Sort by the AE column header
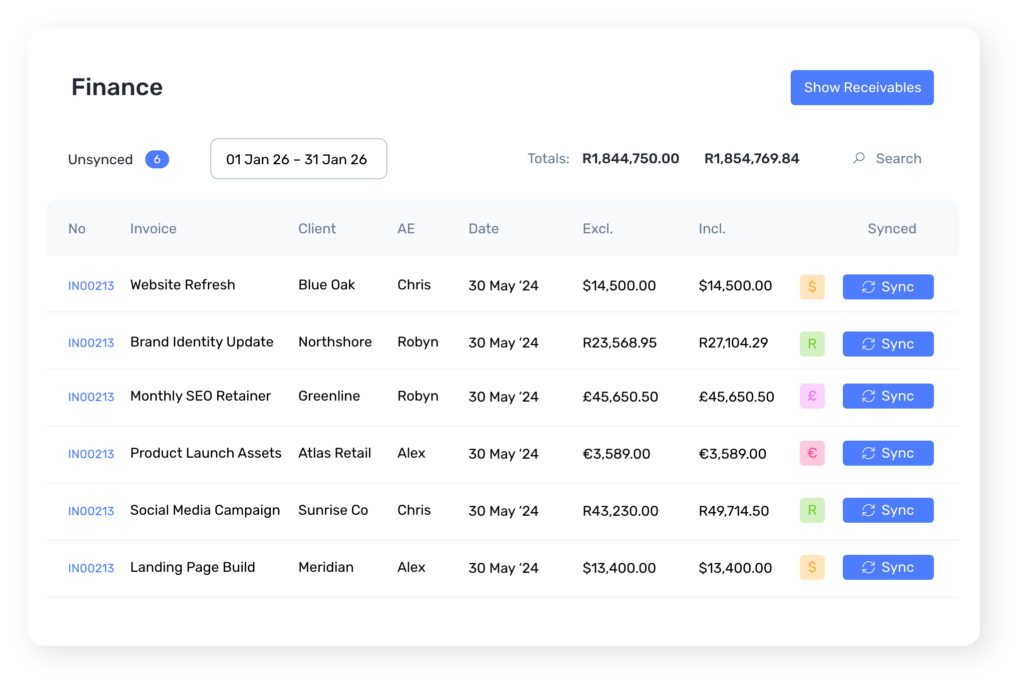This screenshot has height=690, width=1024. (x=406, y=228)
